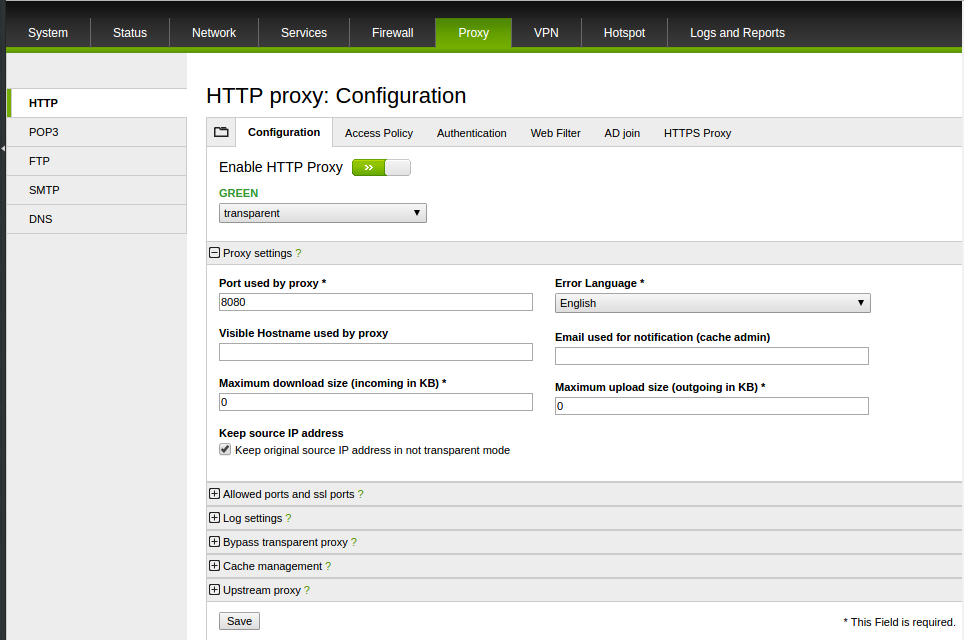Open the Error Language dropdown
The image size is (964, 640).
click(712, 303)
